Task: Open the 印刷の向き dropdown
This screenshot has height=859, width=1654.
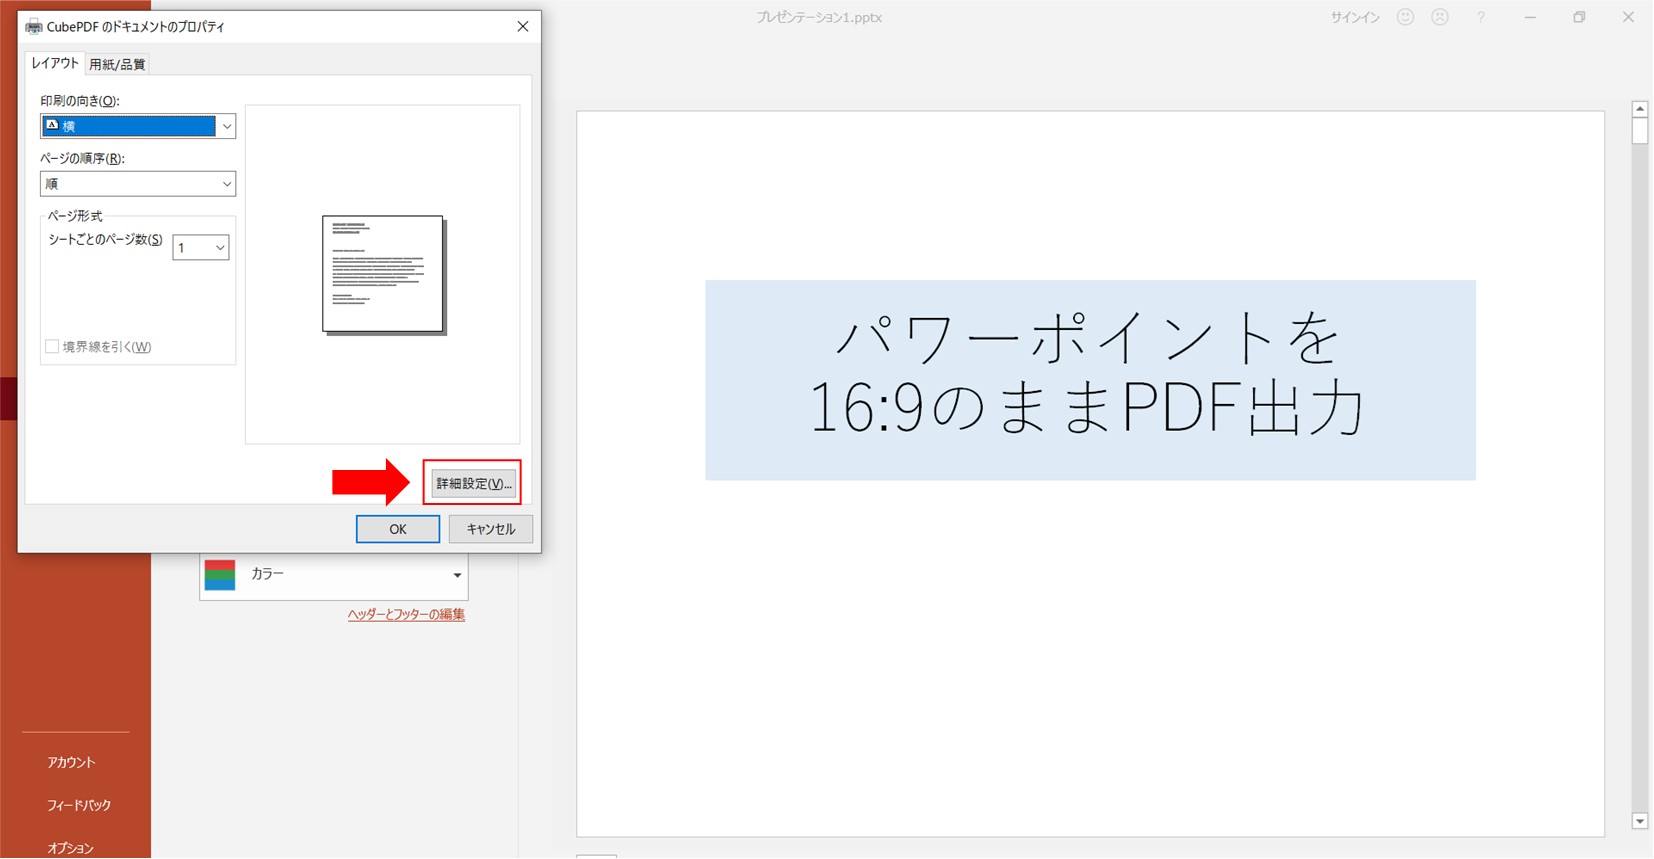Action: click(x=138, y=126)
